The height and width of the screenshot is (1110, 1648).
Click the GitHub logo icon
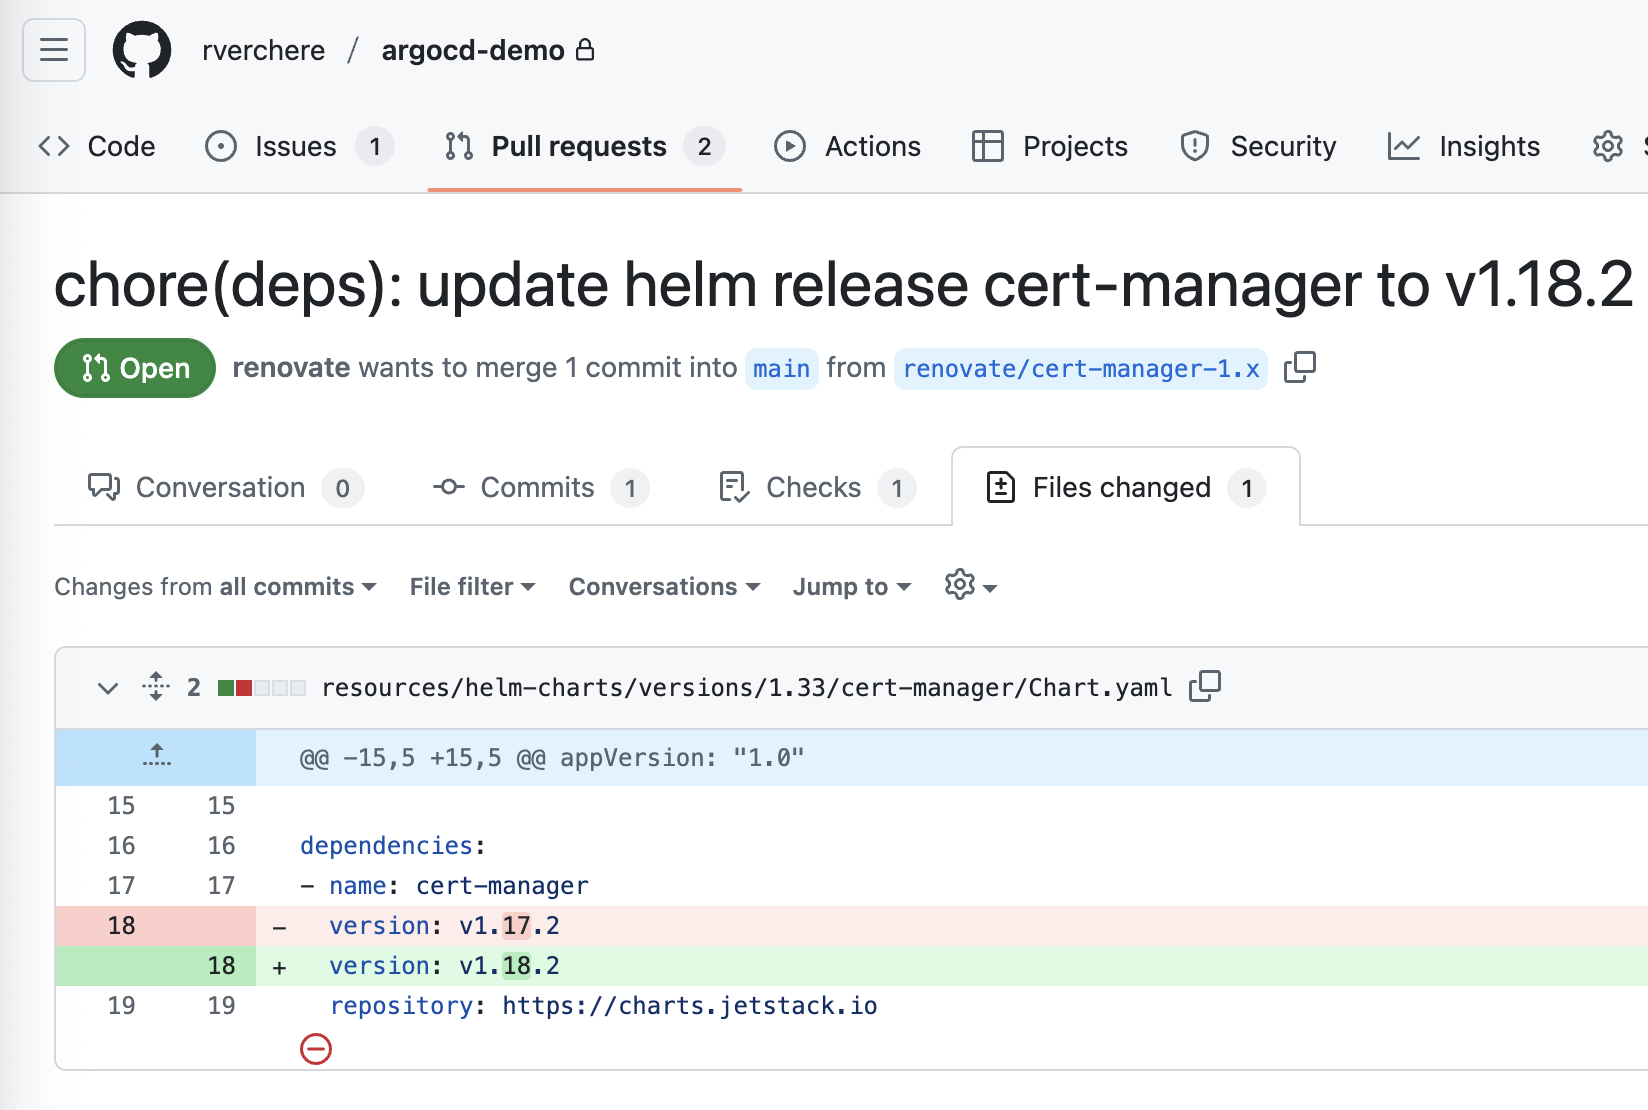142,50
